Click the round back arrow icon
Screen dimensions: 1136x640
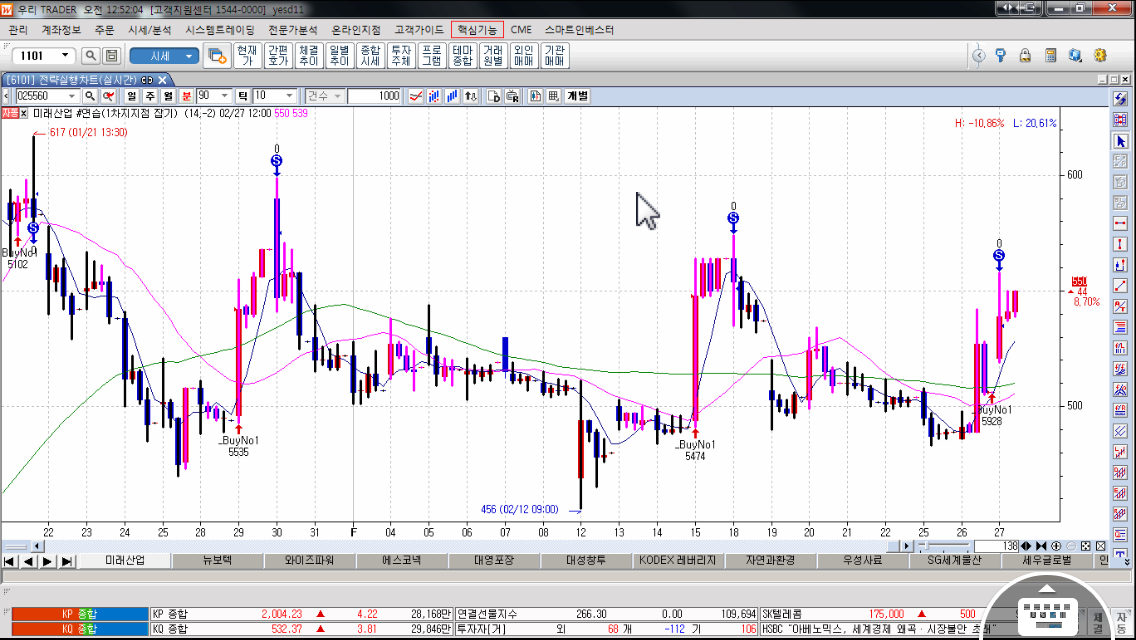click(979, 56)
